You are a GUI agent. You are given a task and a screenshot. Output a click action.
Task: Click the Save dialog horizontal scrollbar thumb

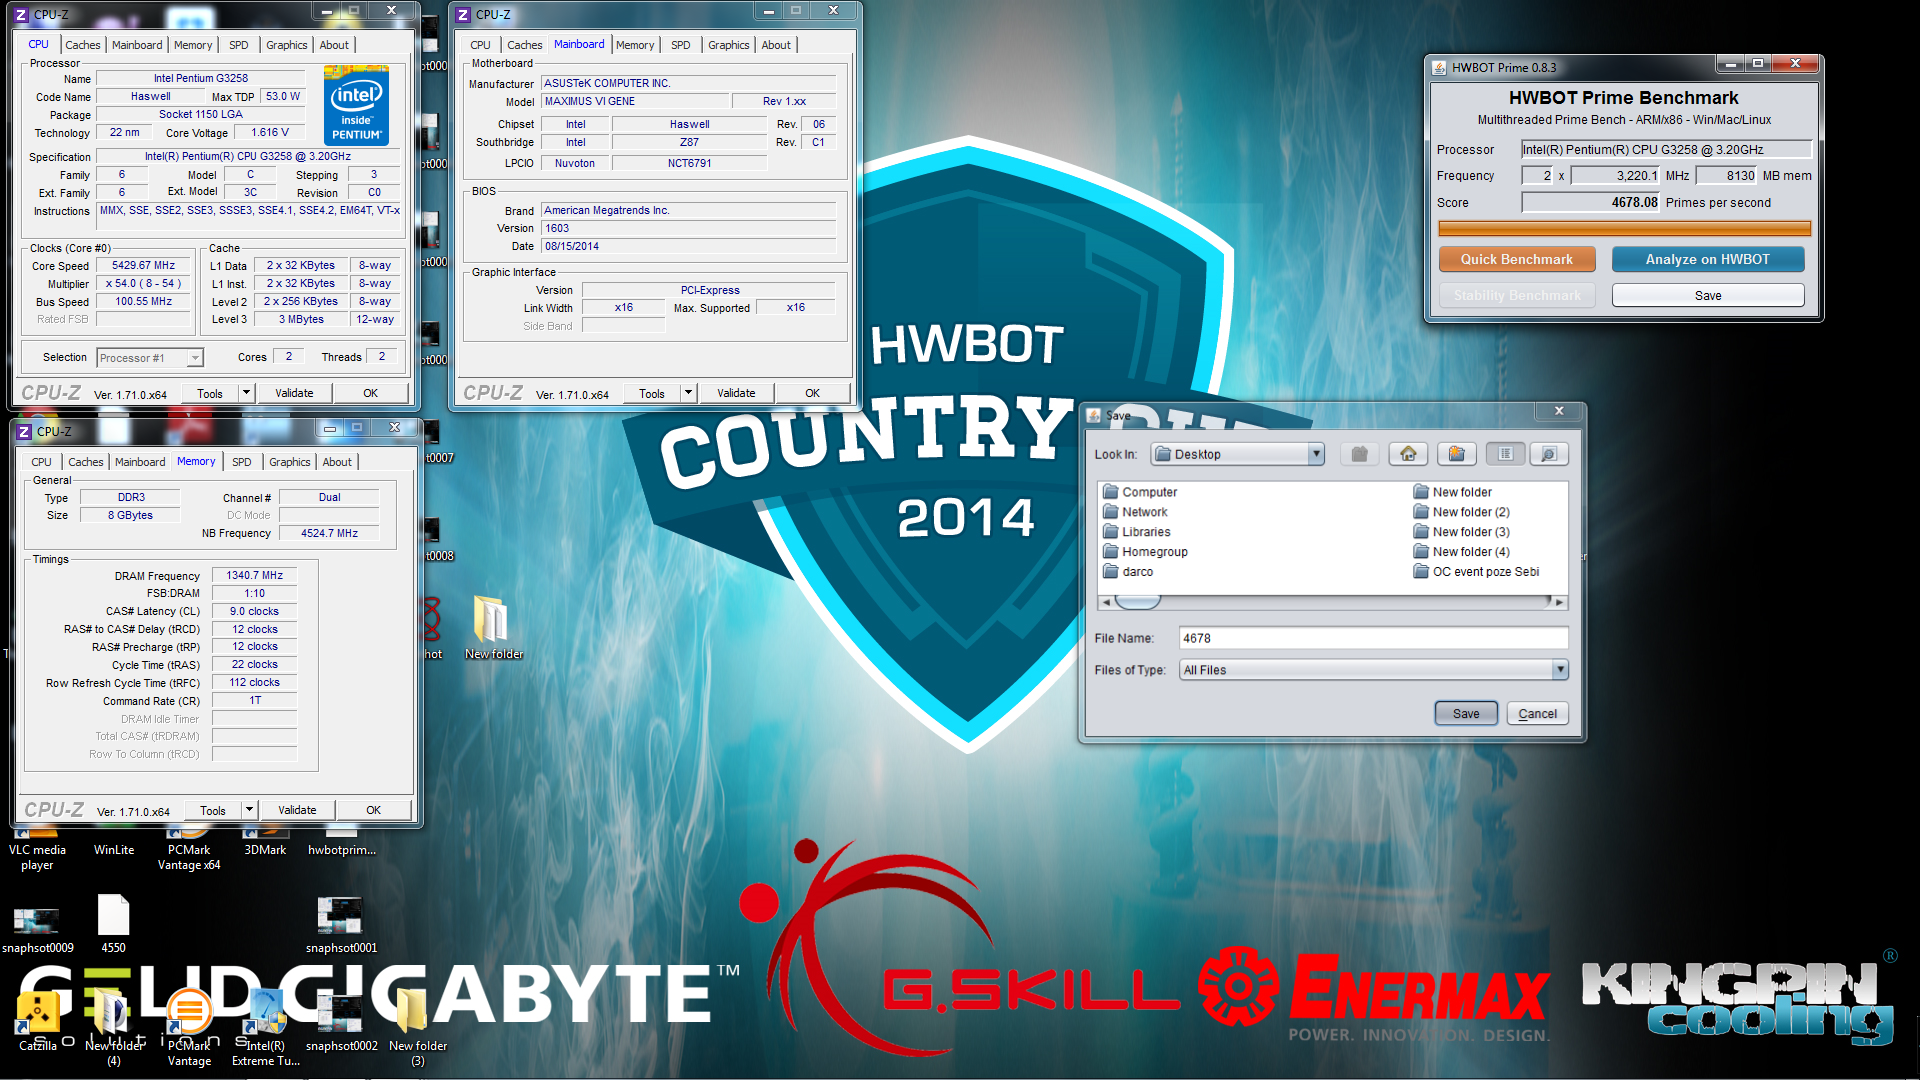[x=1138, y=602]
